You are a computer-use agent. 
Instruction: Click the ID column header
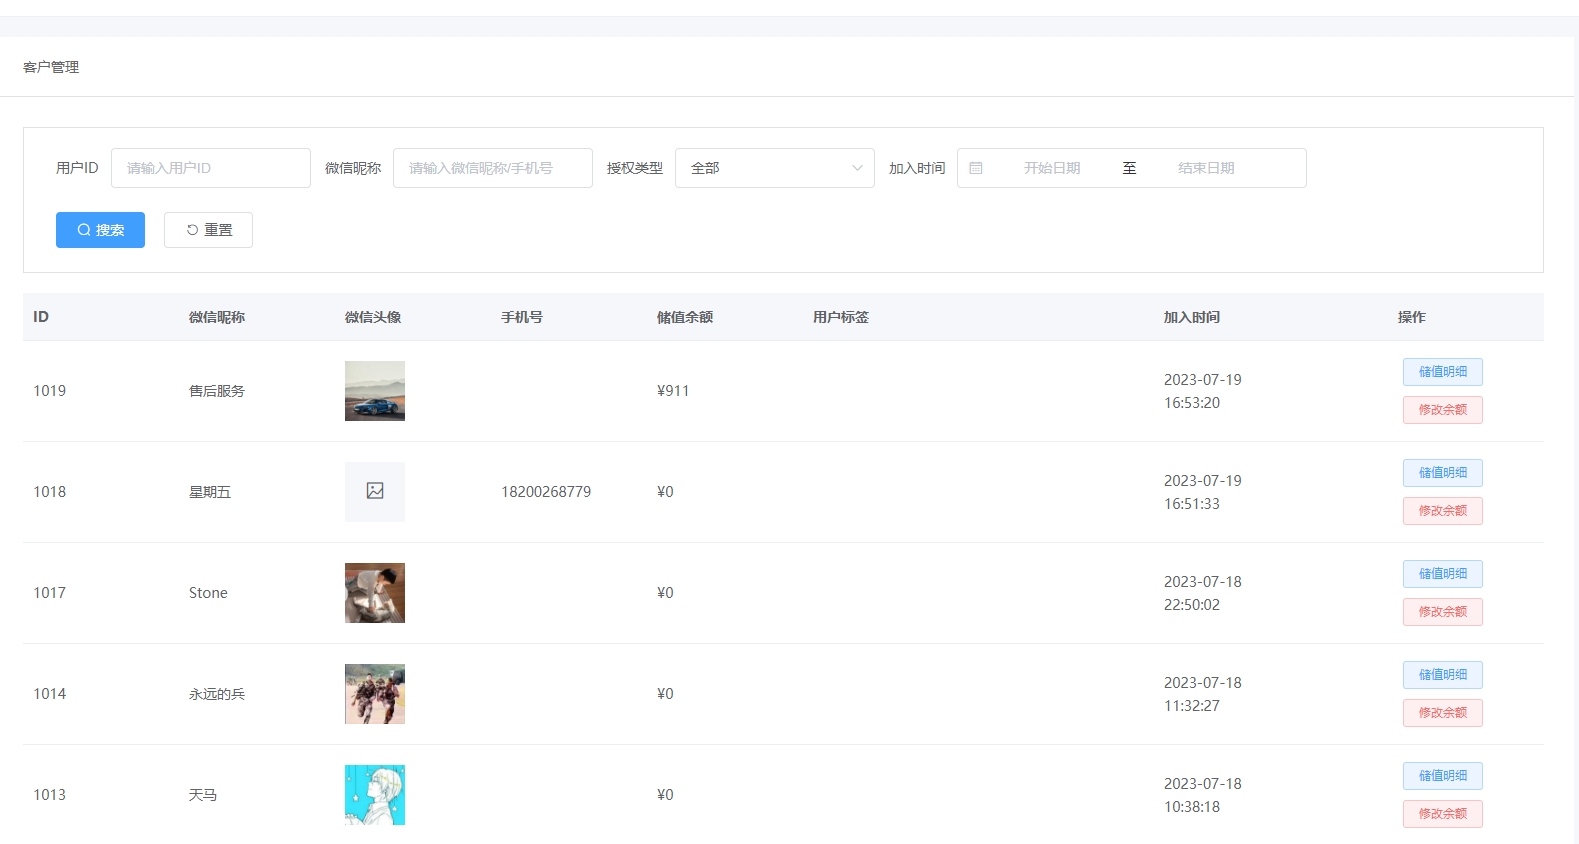tap(41, 317)
